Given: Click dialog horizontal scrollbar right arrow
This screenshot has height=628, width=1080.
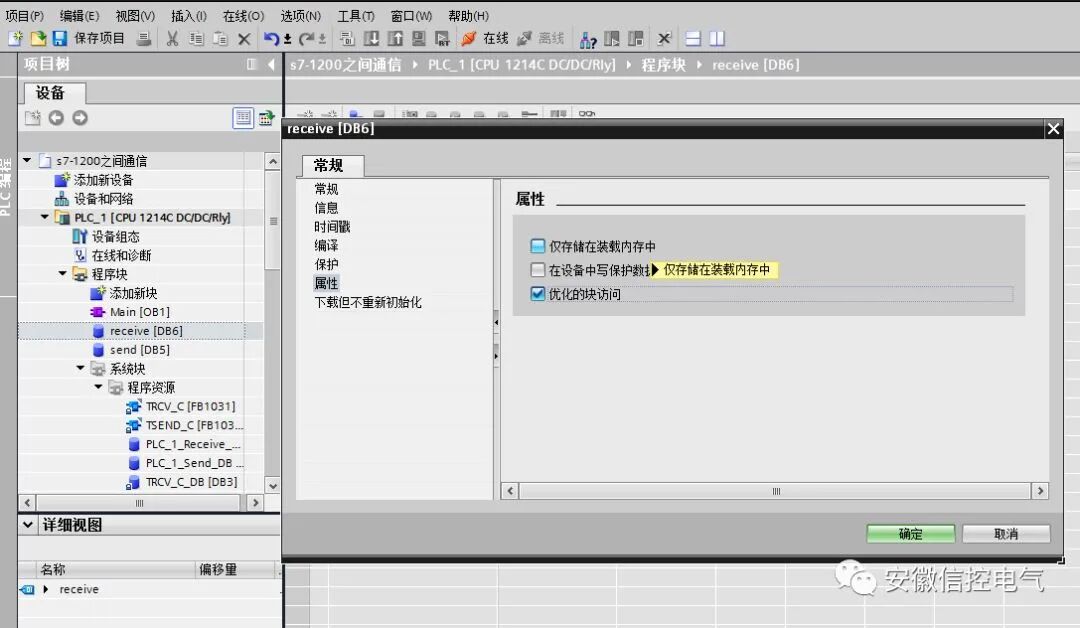Looking at the screenshot, I should (x=1040, y=491).
